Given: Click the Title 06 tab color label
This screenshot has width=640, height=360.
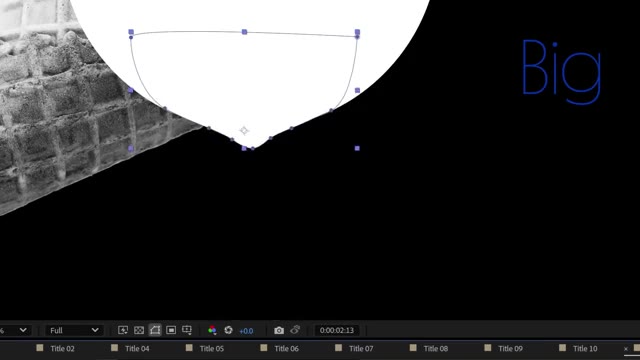Looking at the screenshot, I should pos(264,348).
